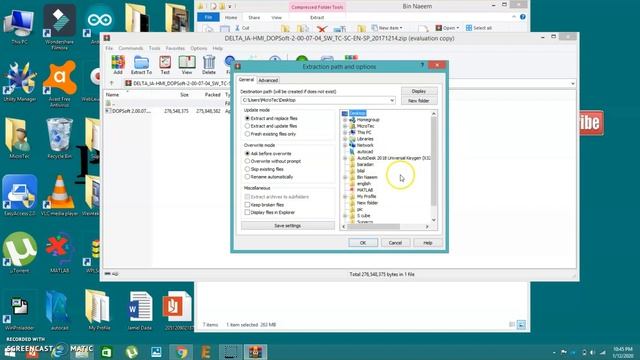Image resolution: width=640 pixels, height=360 pixels.
Task: Expand the Homegroup tree node
Action: coord(345,120)
